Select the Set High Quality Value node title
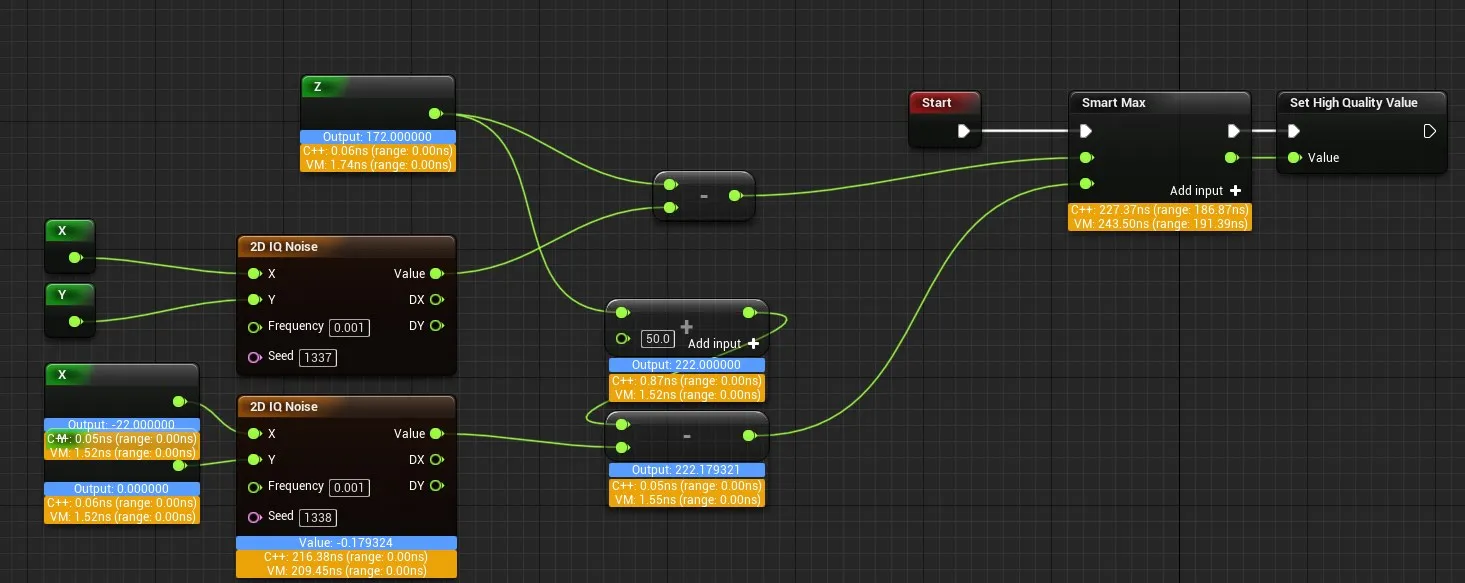Viewport: 1465px width, 583px height. (1353, 103)
